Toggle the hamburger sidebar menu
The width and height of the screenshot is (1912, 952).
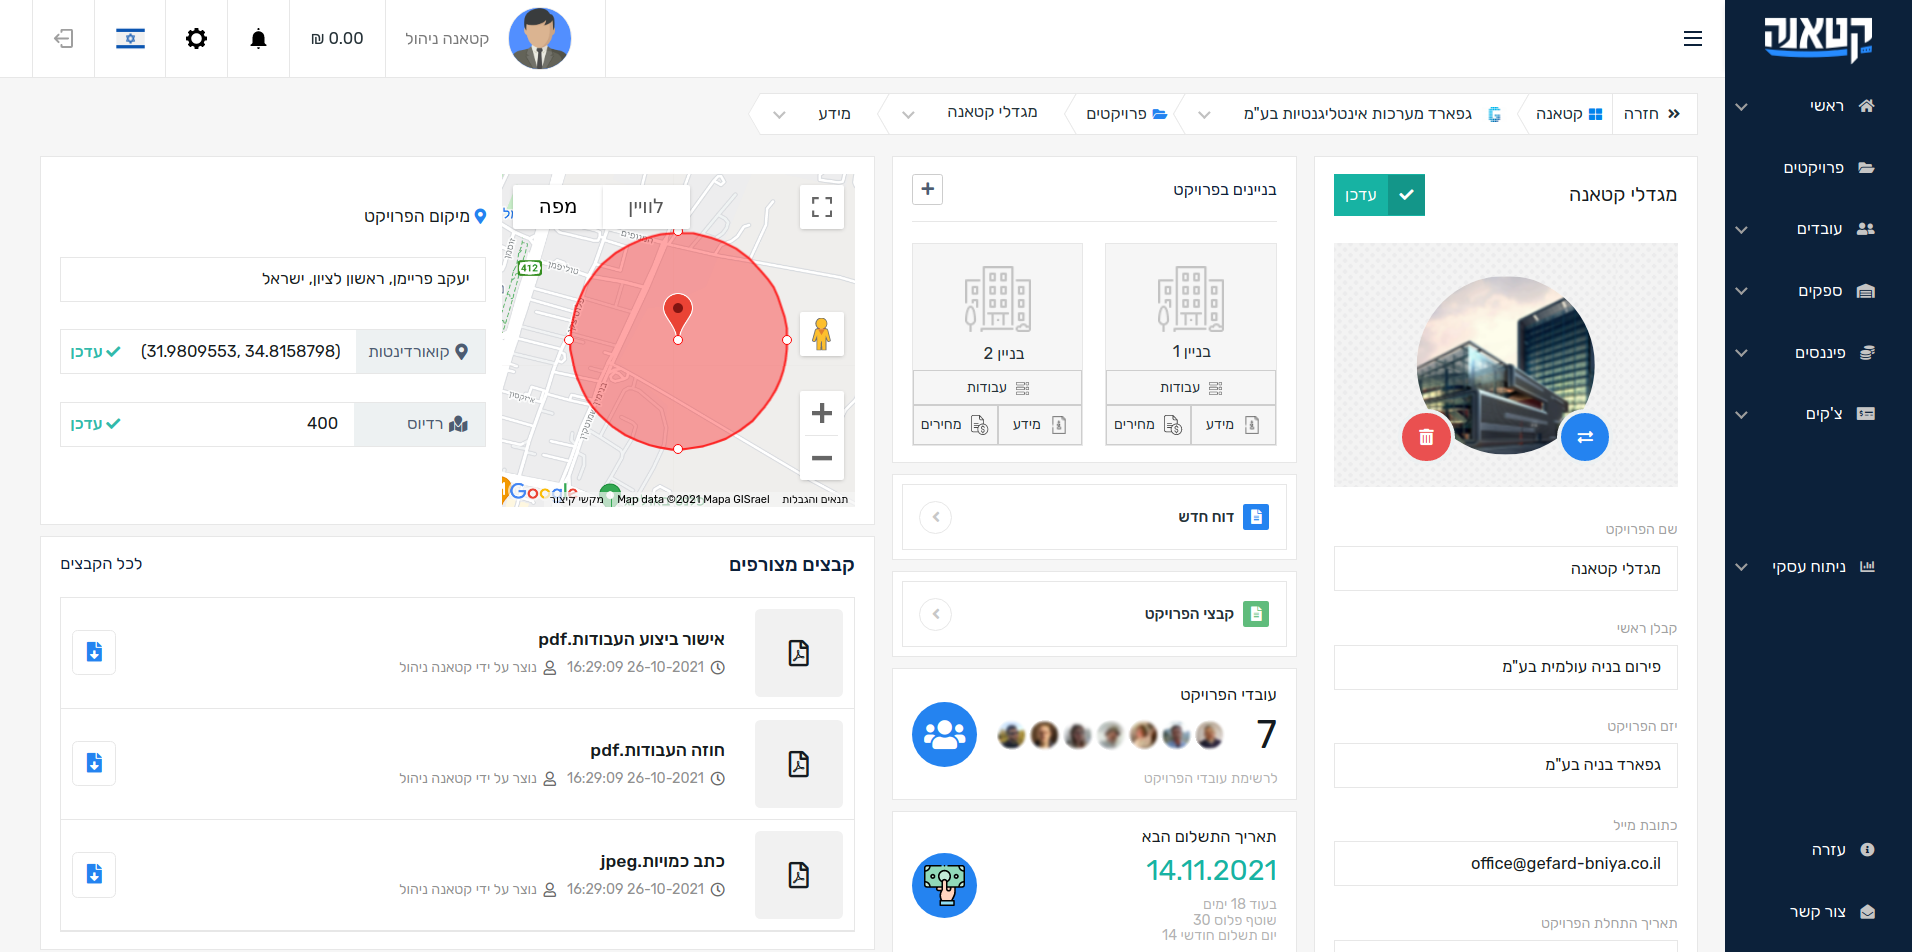point(1692,39)
